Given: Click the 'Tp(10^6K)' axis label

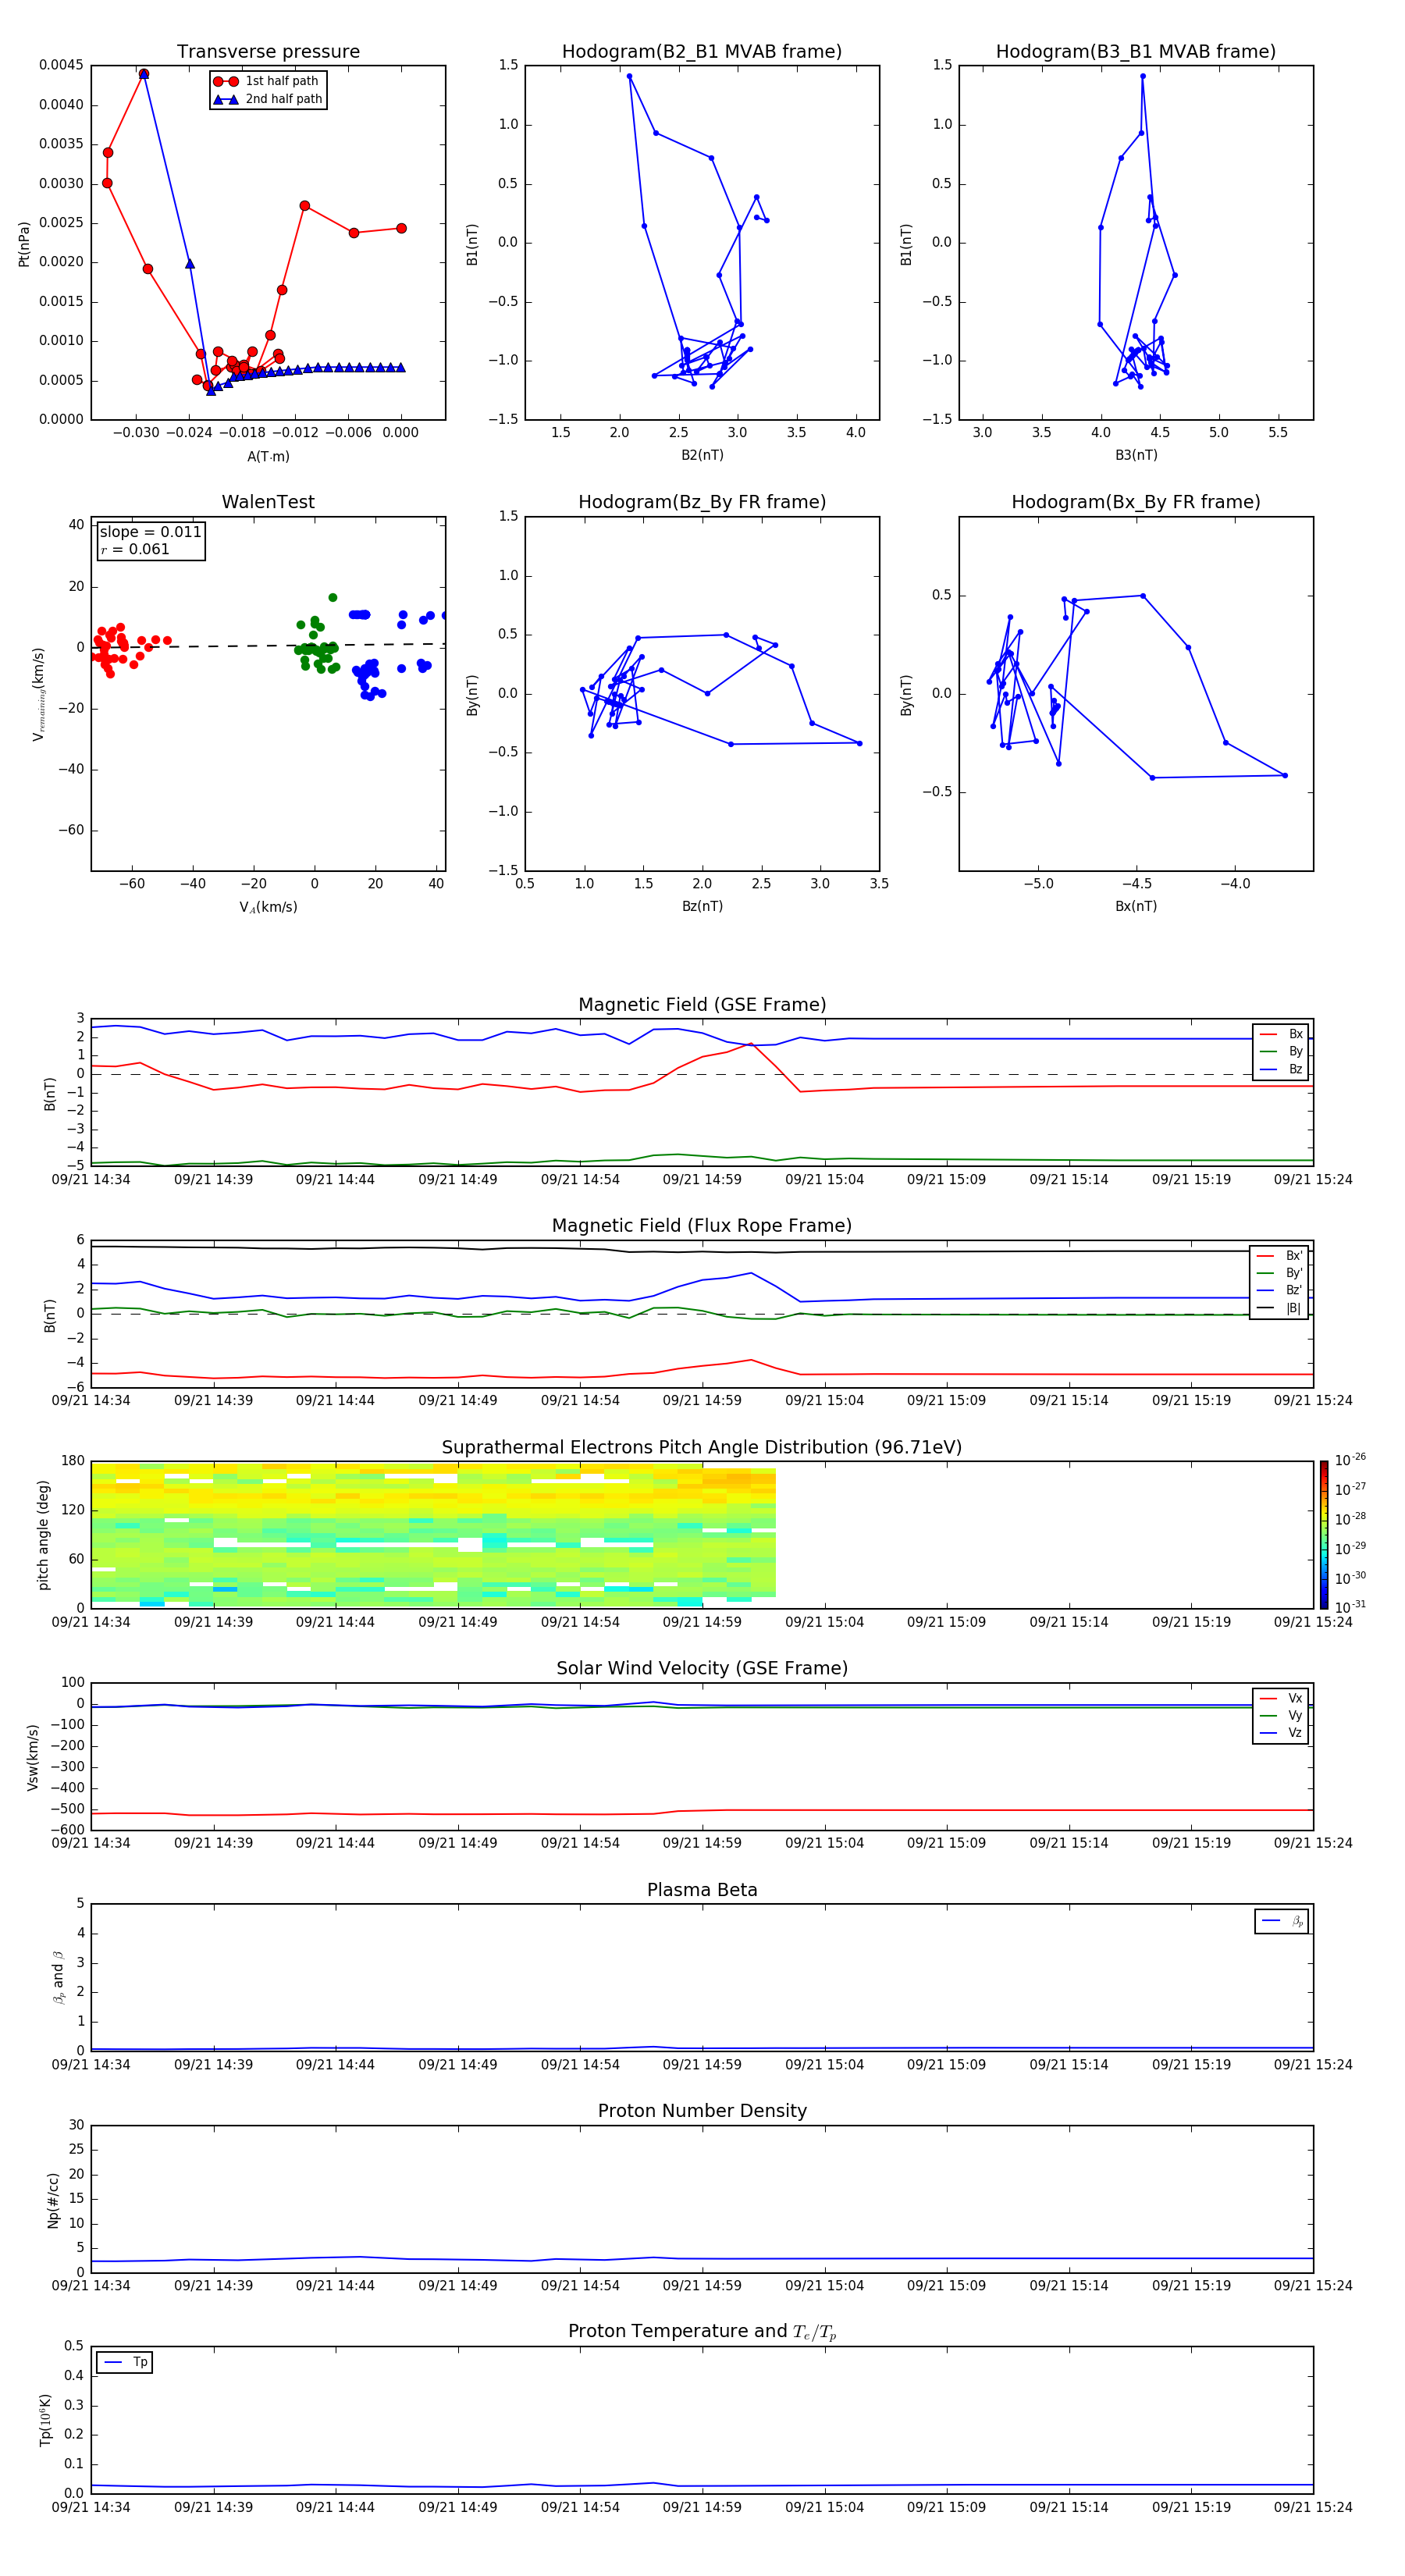Looking at the screenshot, I should point(45,2420).
